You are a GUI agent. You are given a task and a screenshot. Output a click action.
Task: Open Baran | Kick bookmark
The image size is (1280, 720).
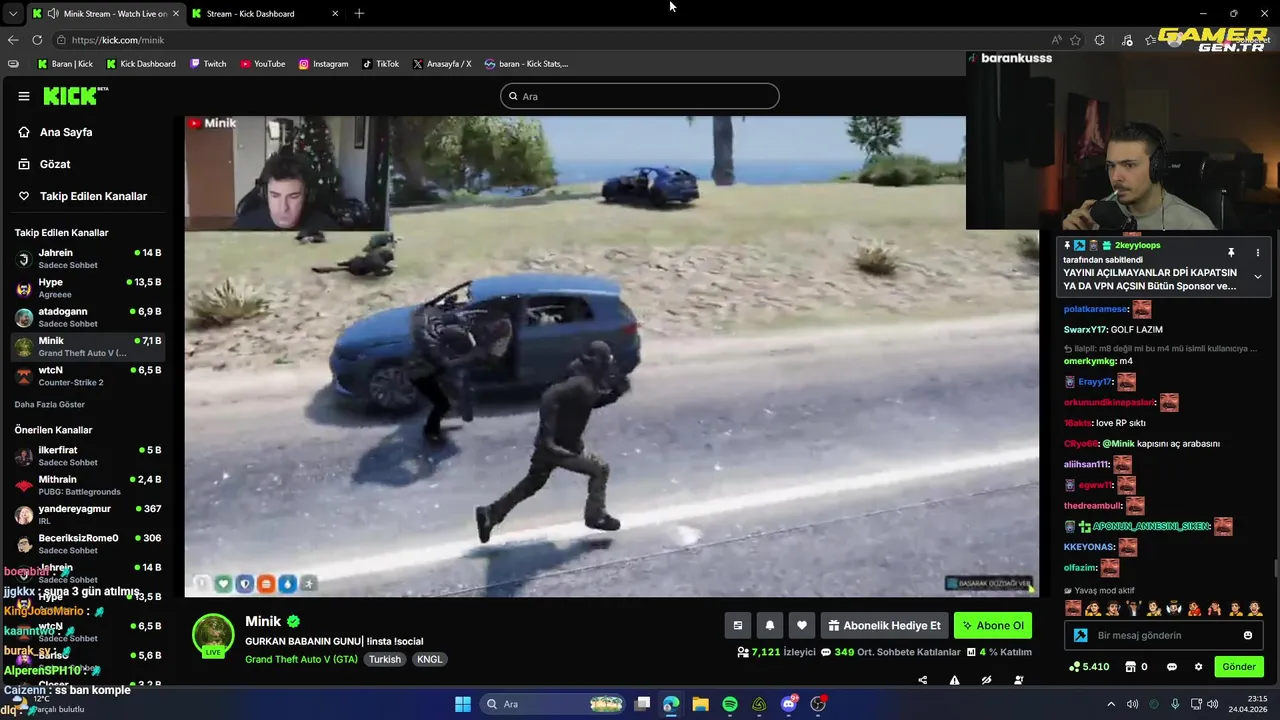coord(65,64)
